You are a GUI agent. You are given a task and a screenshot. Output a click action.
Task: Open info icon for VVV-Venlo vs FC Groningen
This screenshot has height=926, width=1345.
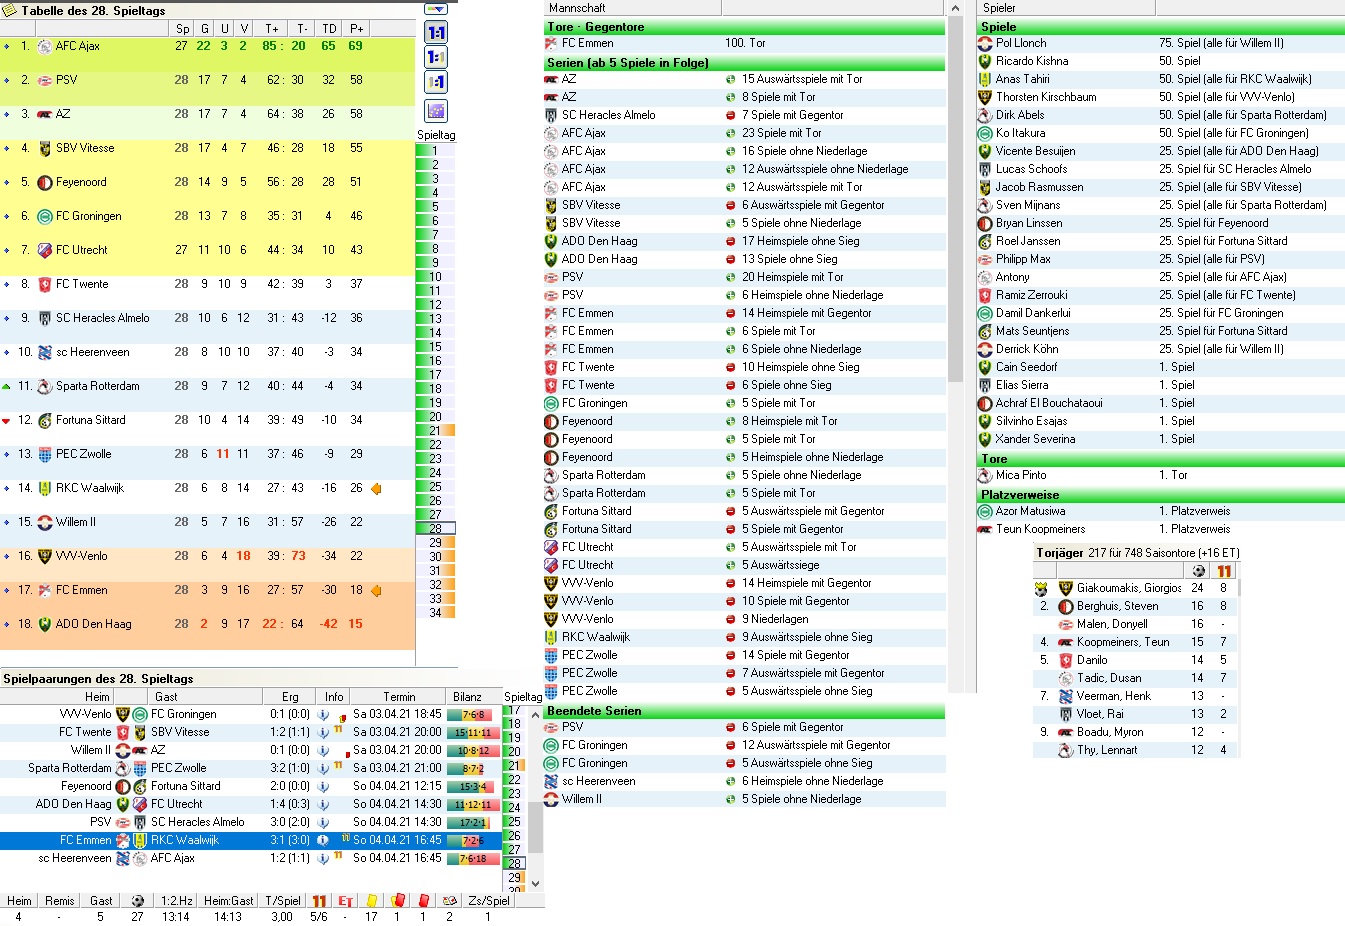pos(323,714)
